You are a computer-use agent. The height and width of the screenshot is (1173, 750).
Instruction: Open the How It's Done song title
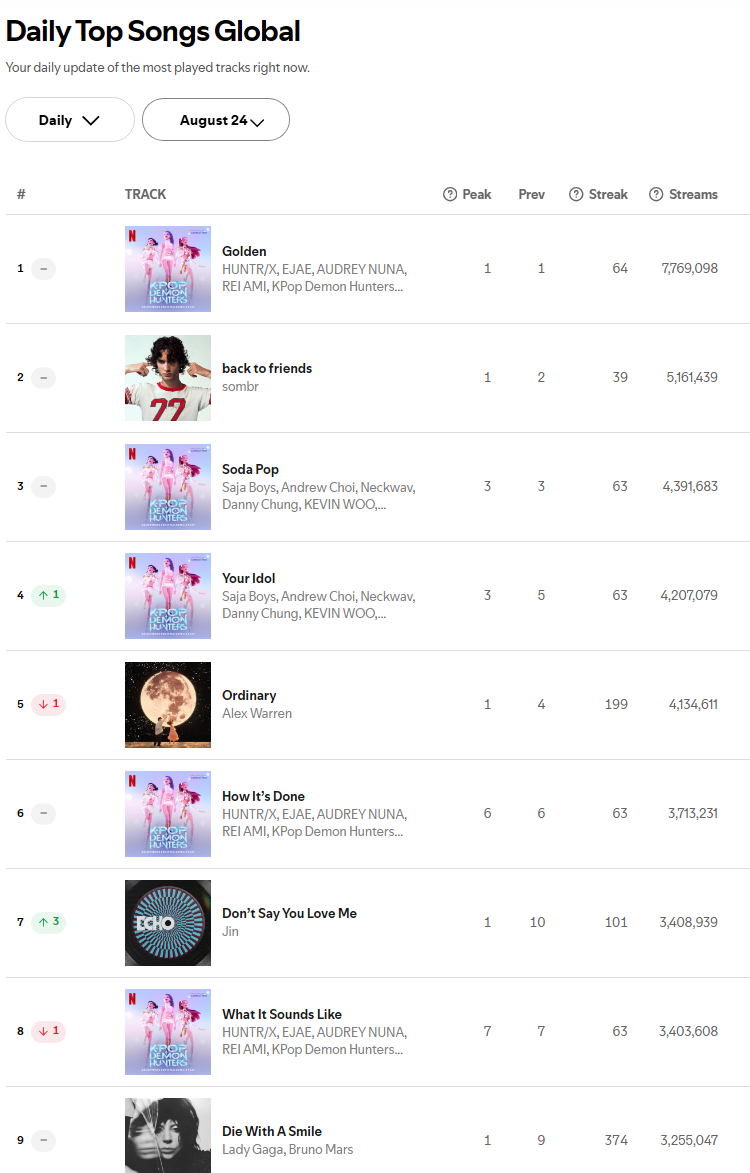click(263, 796)
